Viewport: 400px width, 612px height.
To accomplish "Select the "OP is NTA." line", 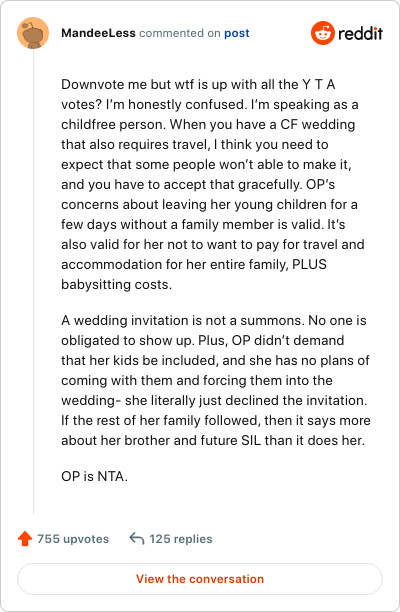I will [94, 476].
